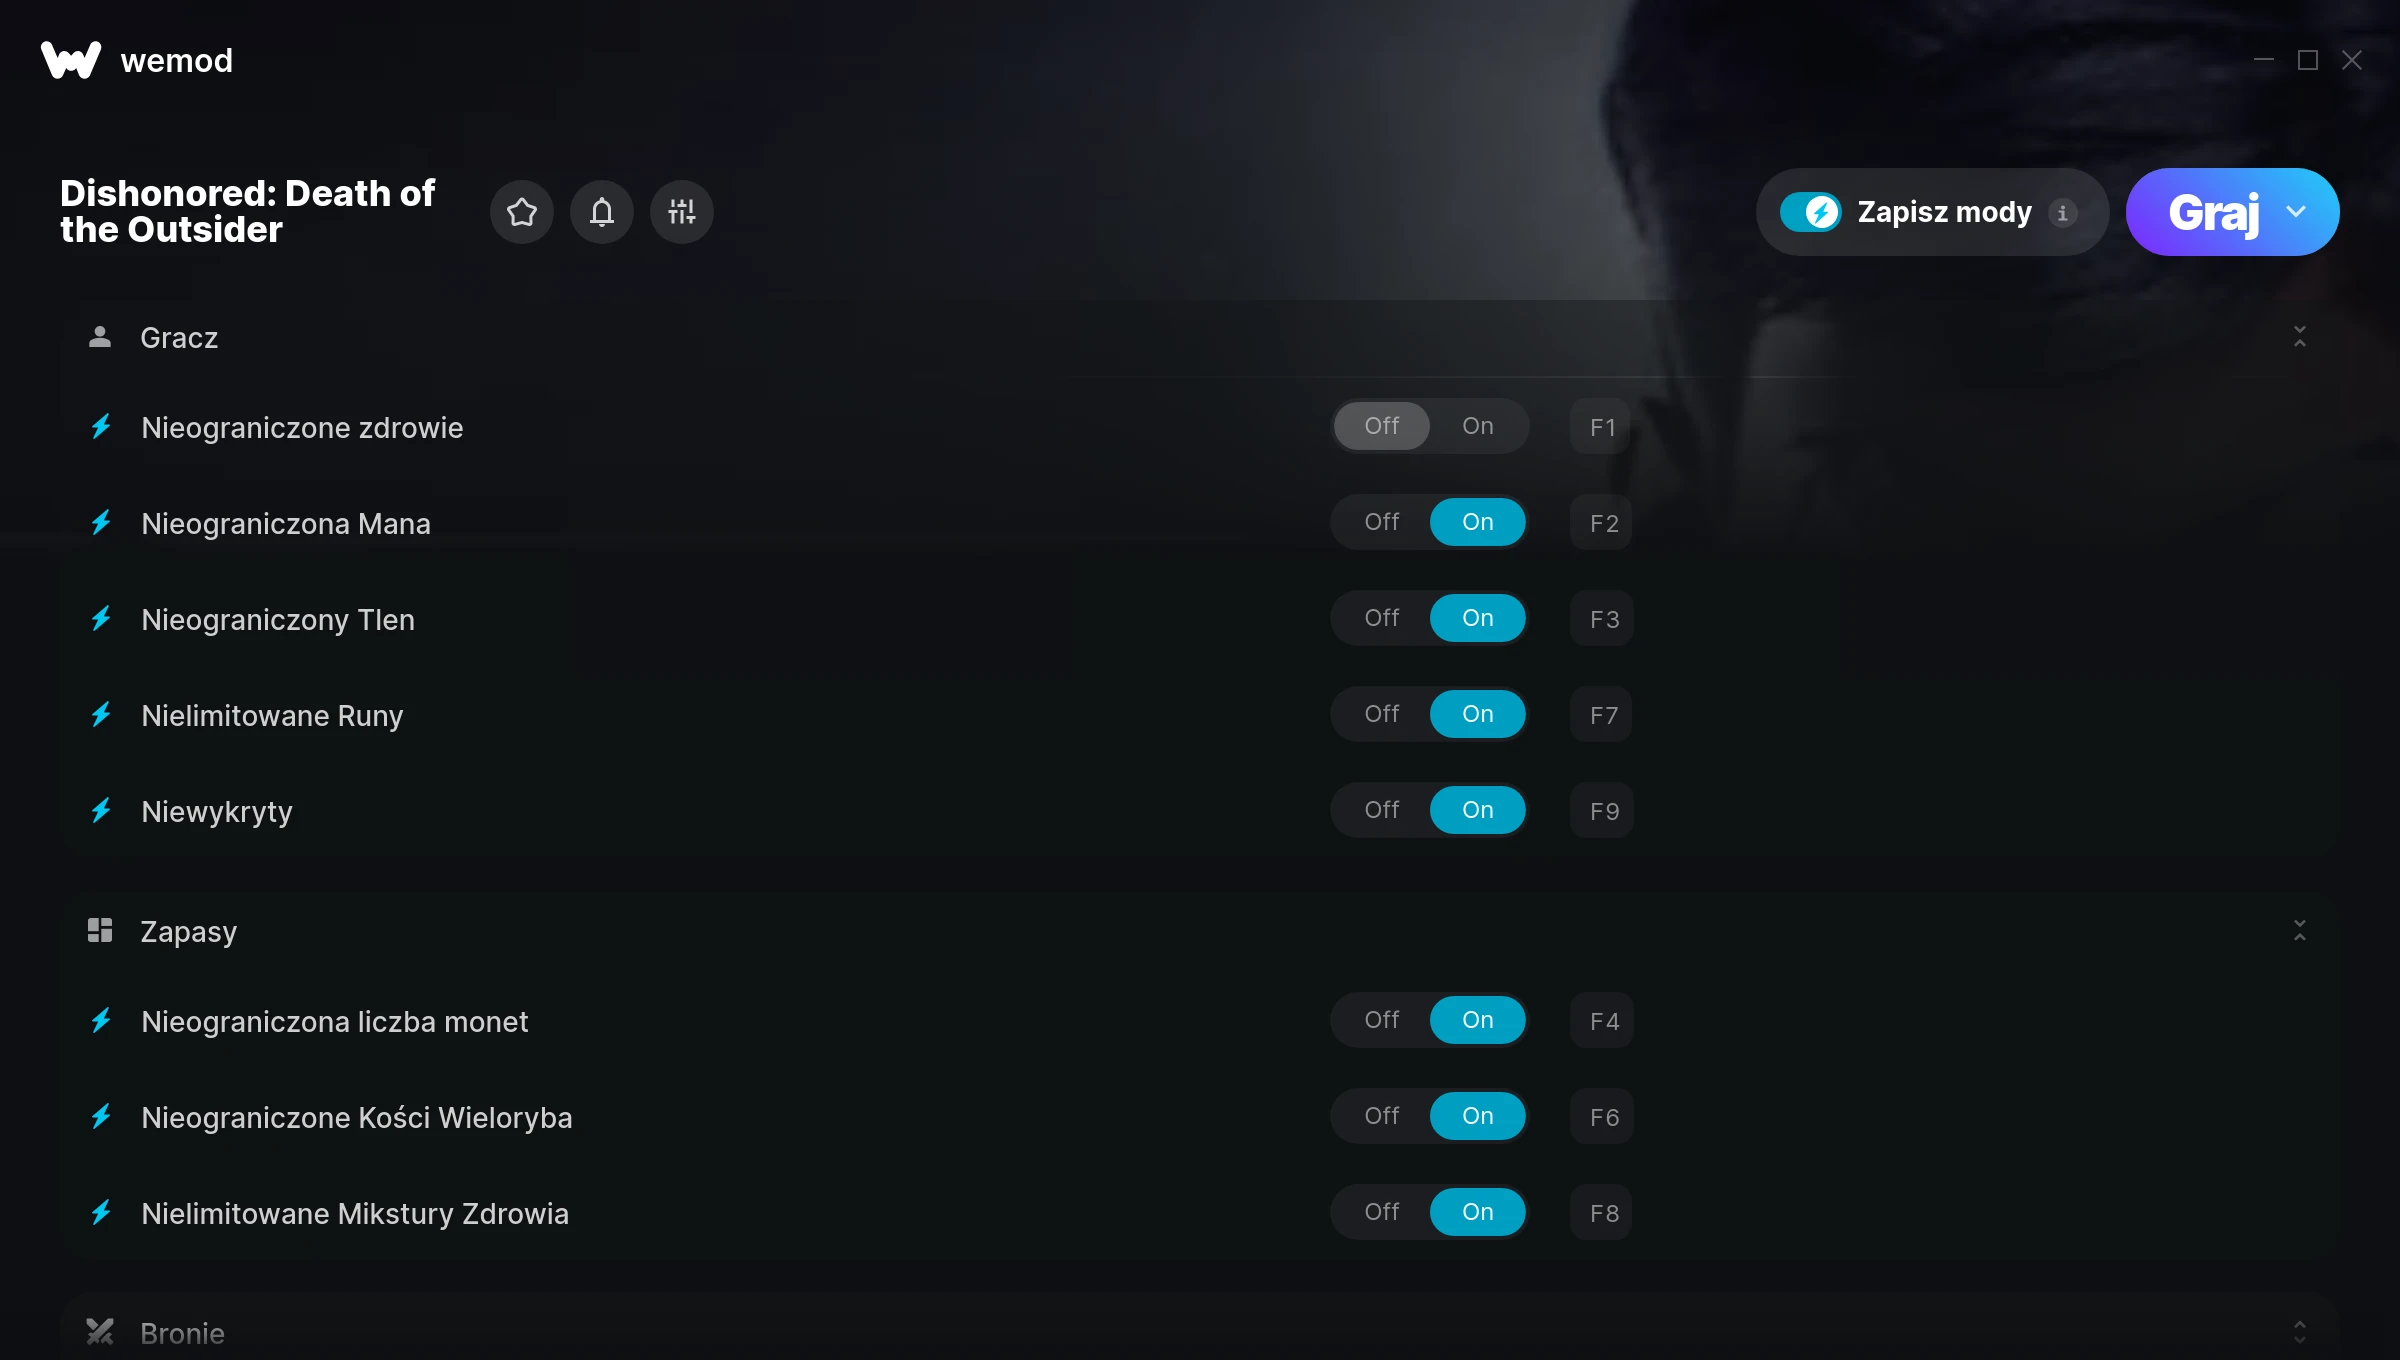This screenshot has width=2400, height=1360.
Task: Open notifications bell icon
Action: (602, 212)
